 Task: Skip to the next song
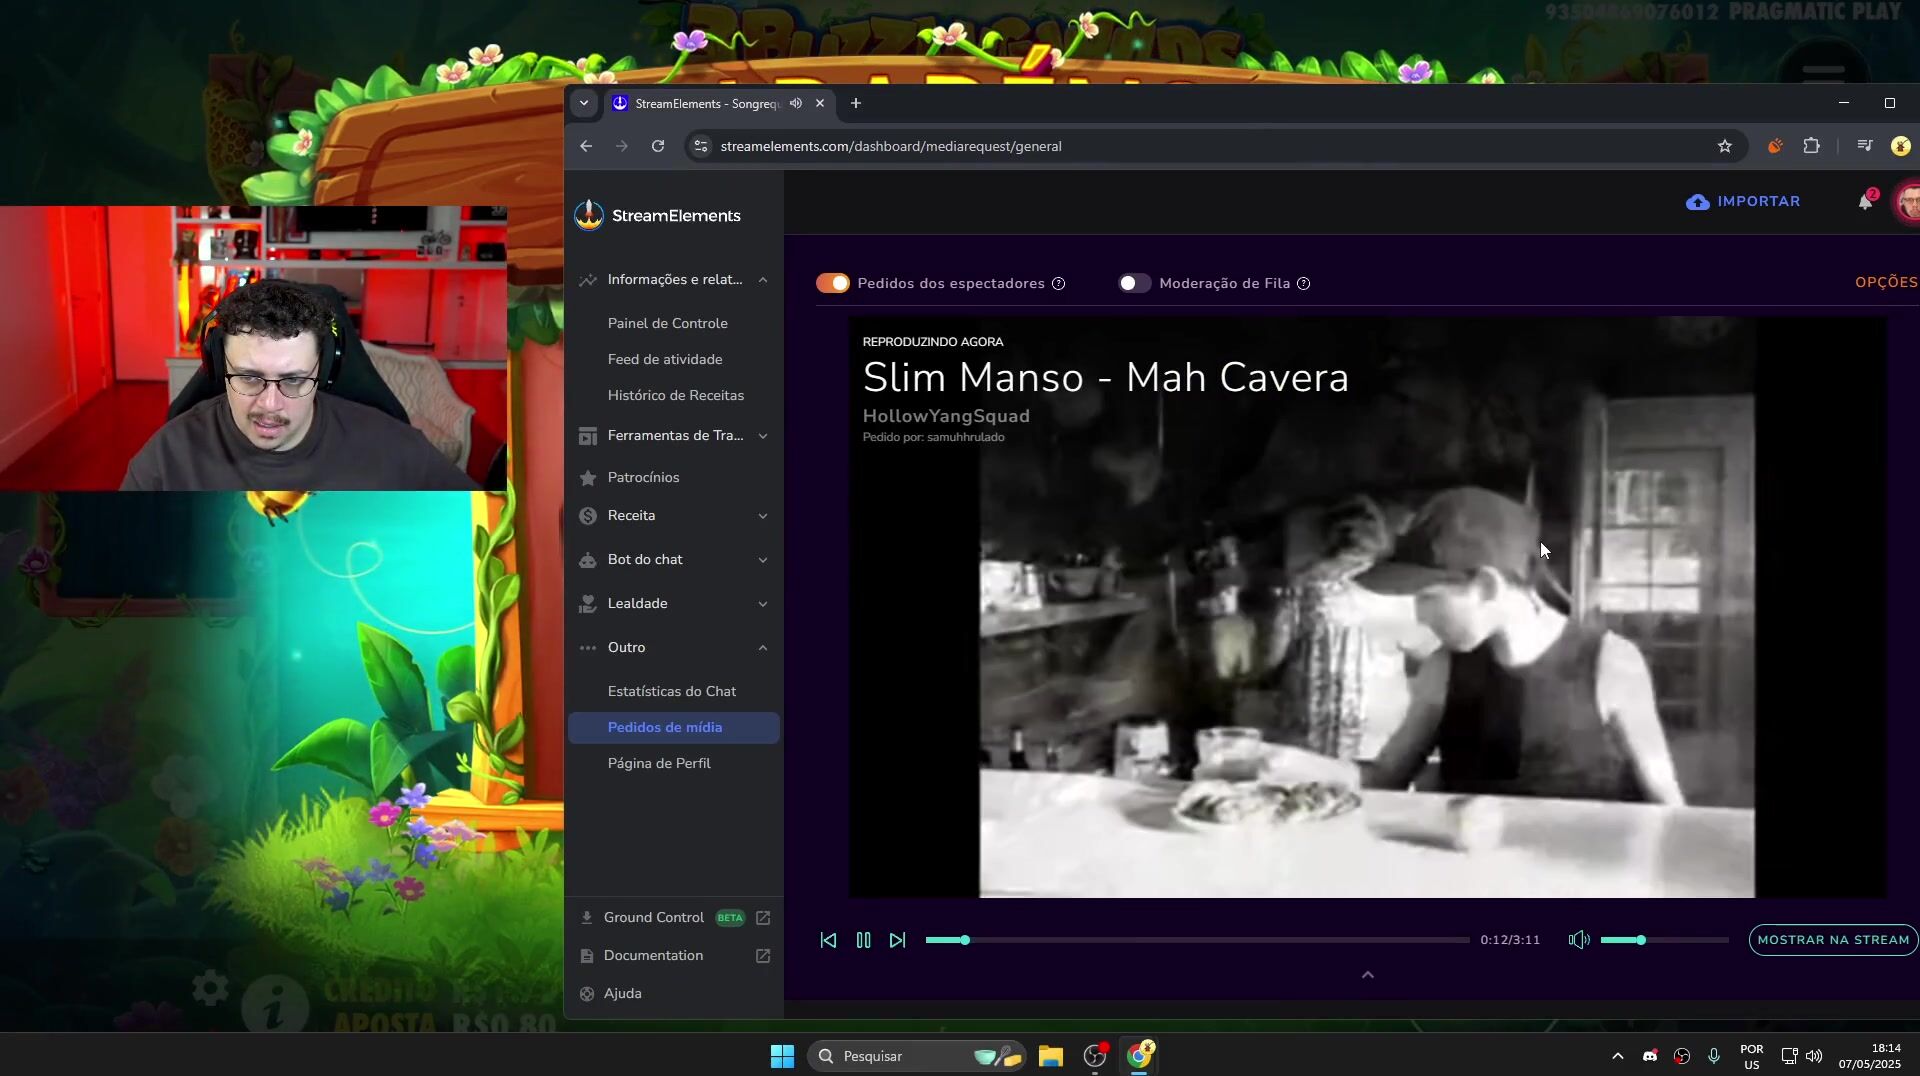click(898, 940)
